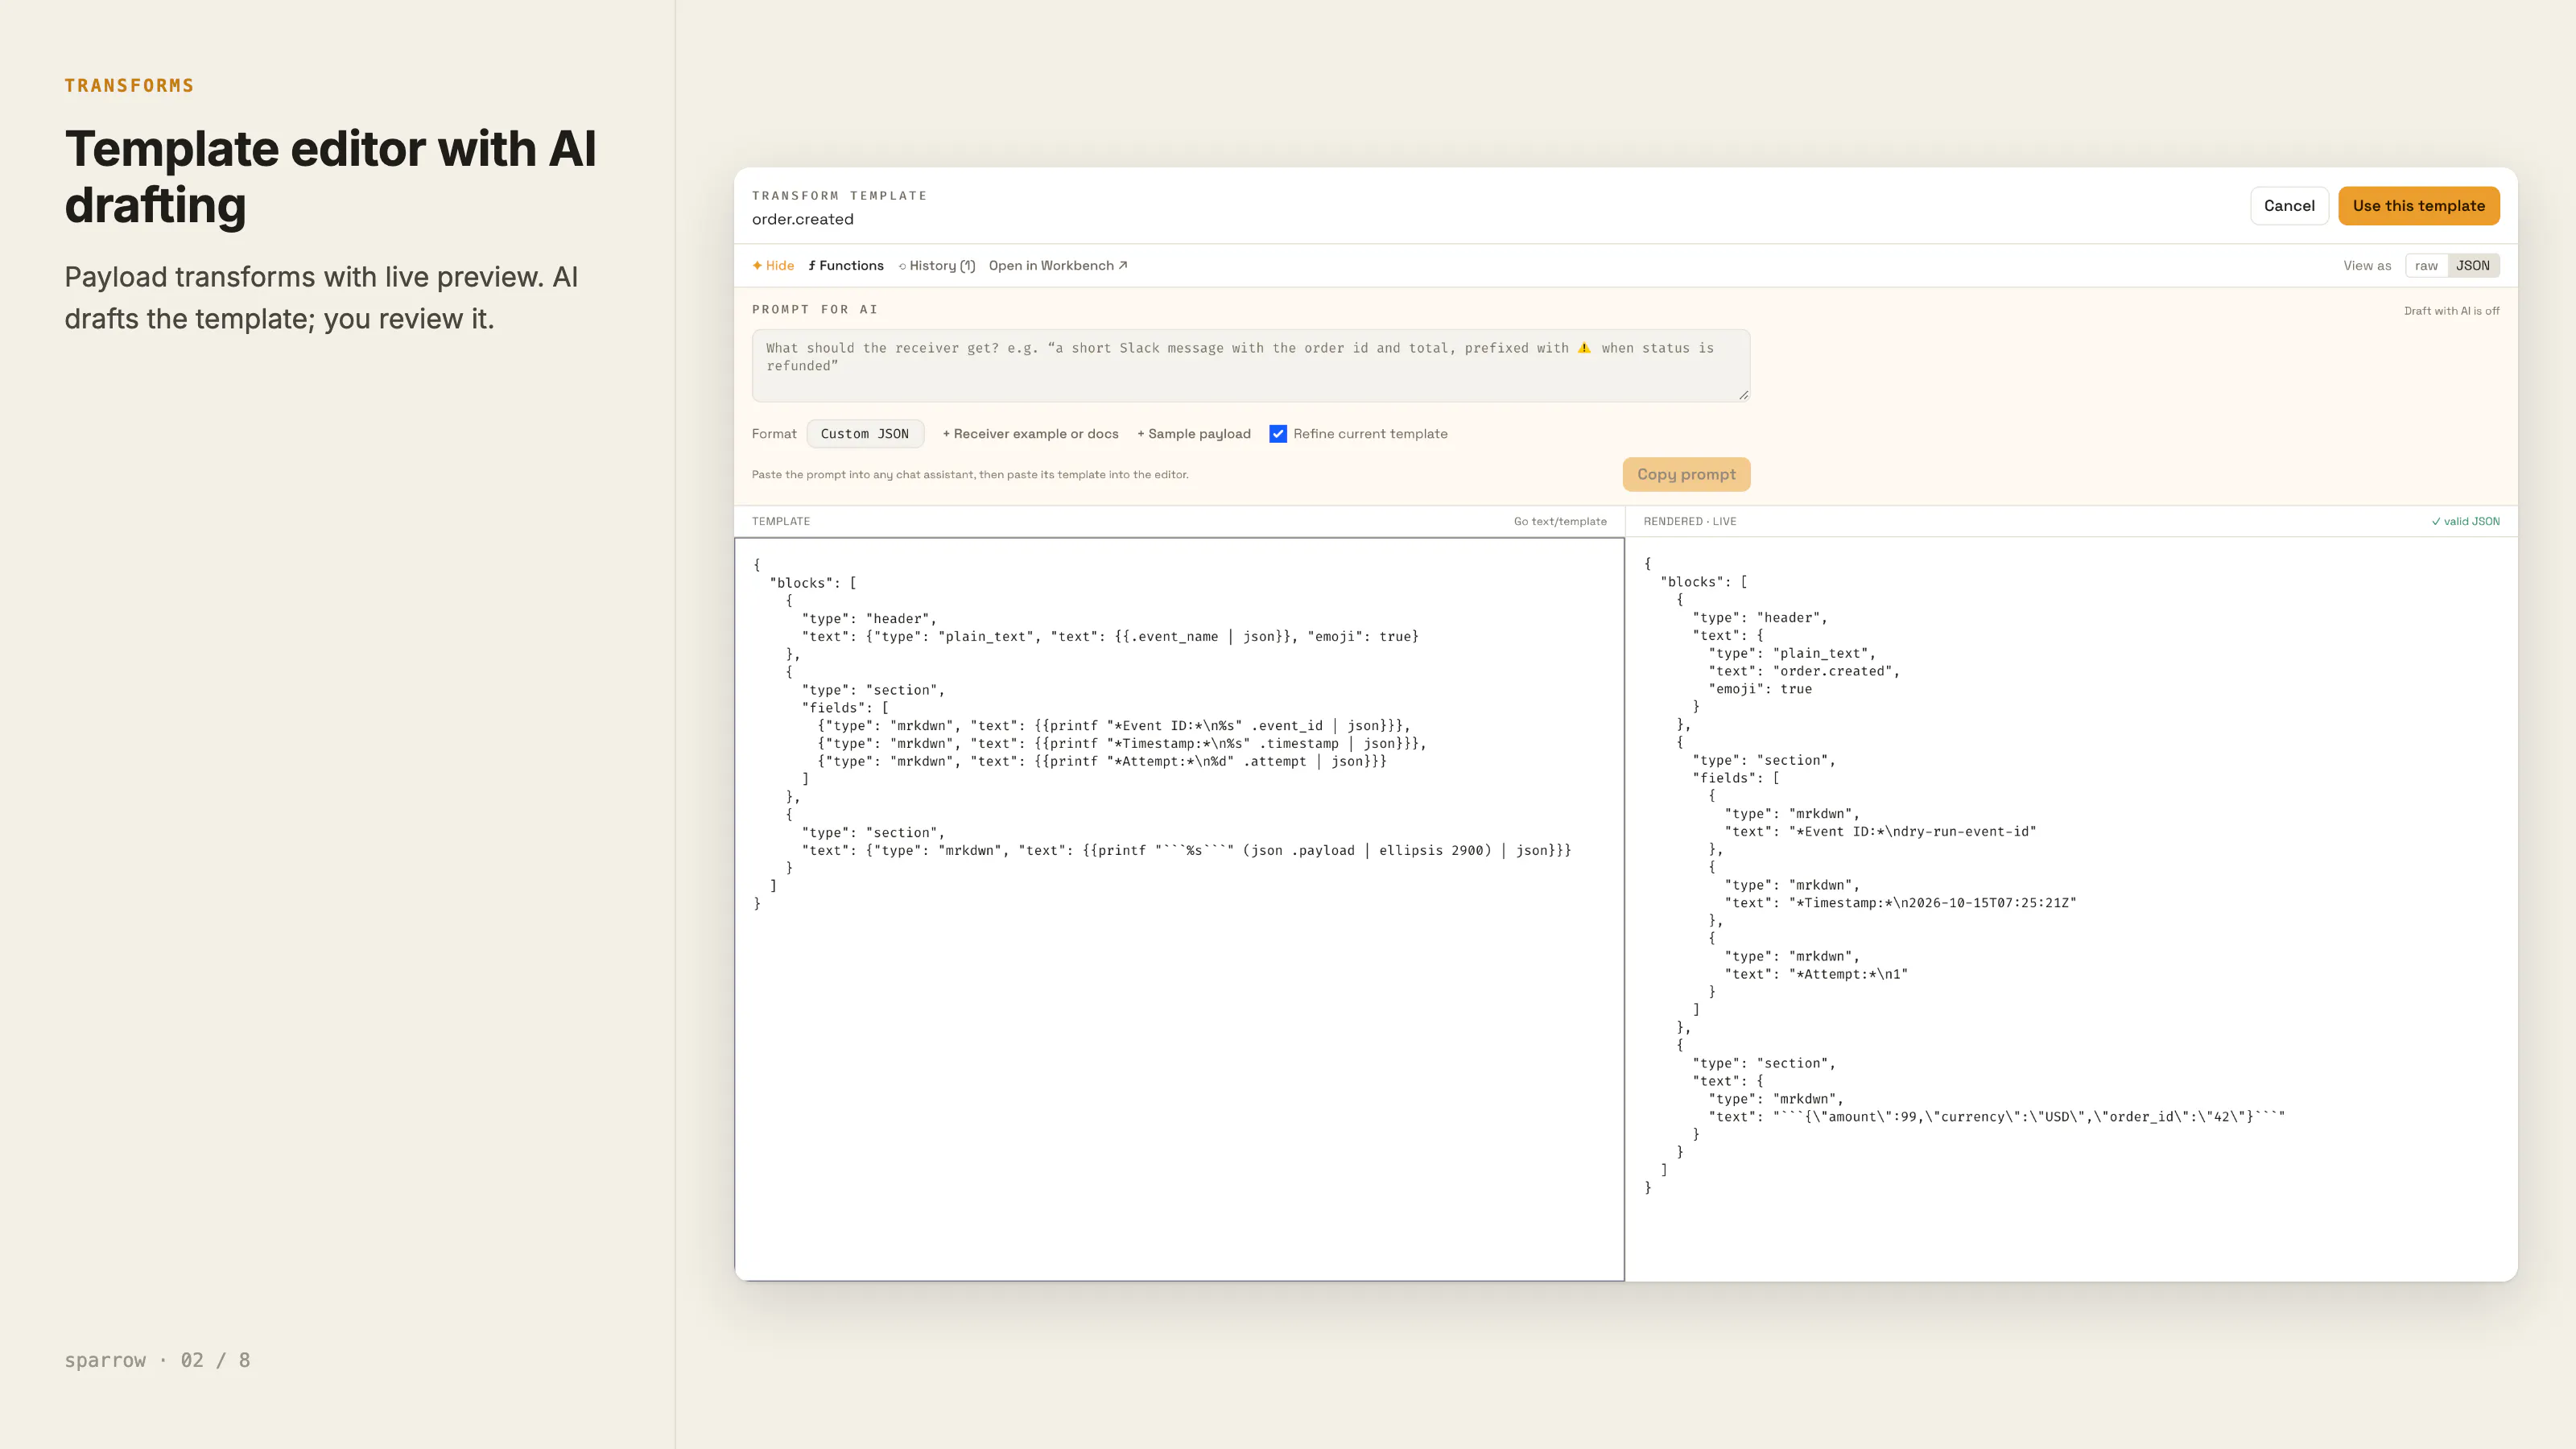Add a Sample payload
2576x1449 pixels.
click(1194, 433)
